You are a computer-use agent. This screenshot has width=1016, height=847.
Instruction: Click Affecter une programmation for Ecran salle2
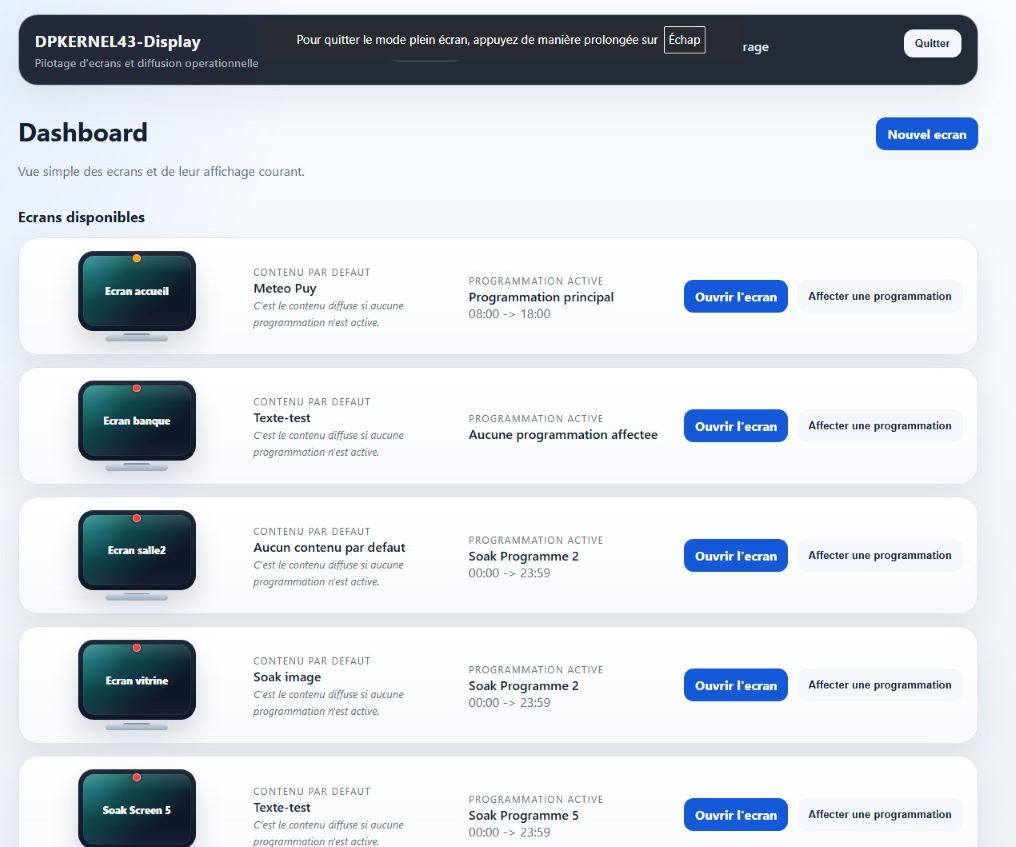point(879,555)
